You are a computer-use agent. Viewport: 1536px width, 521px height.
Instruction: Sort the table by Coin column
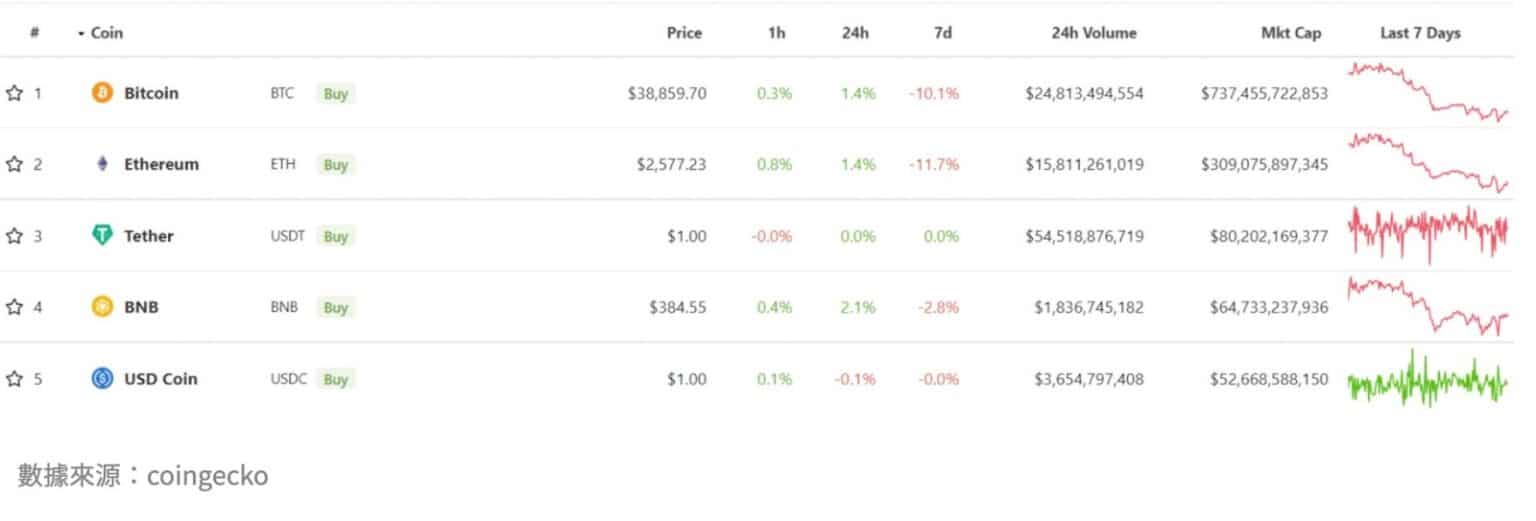tap(106, 33)
